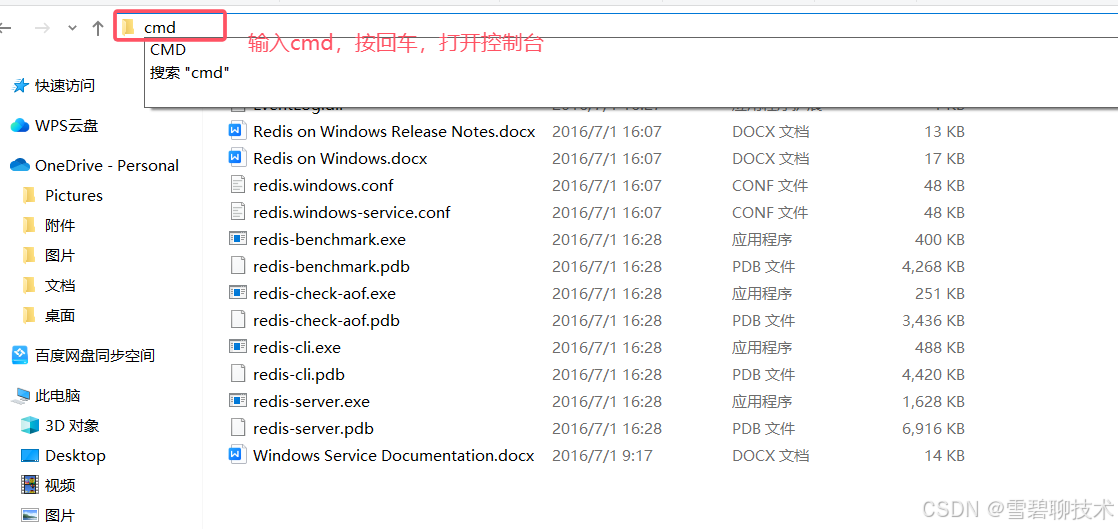Click the Pictures folder icon
The width and height of the screenshot is (1118, 529).
(x=29, y=195)
